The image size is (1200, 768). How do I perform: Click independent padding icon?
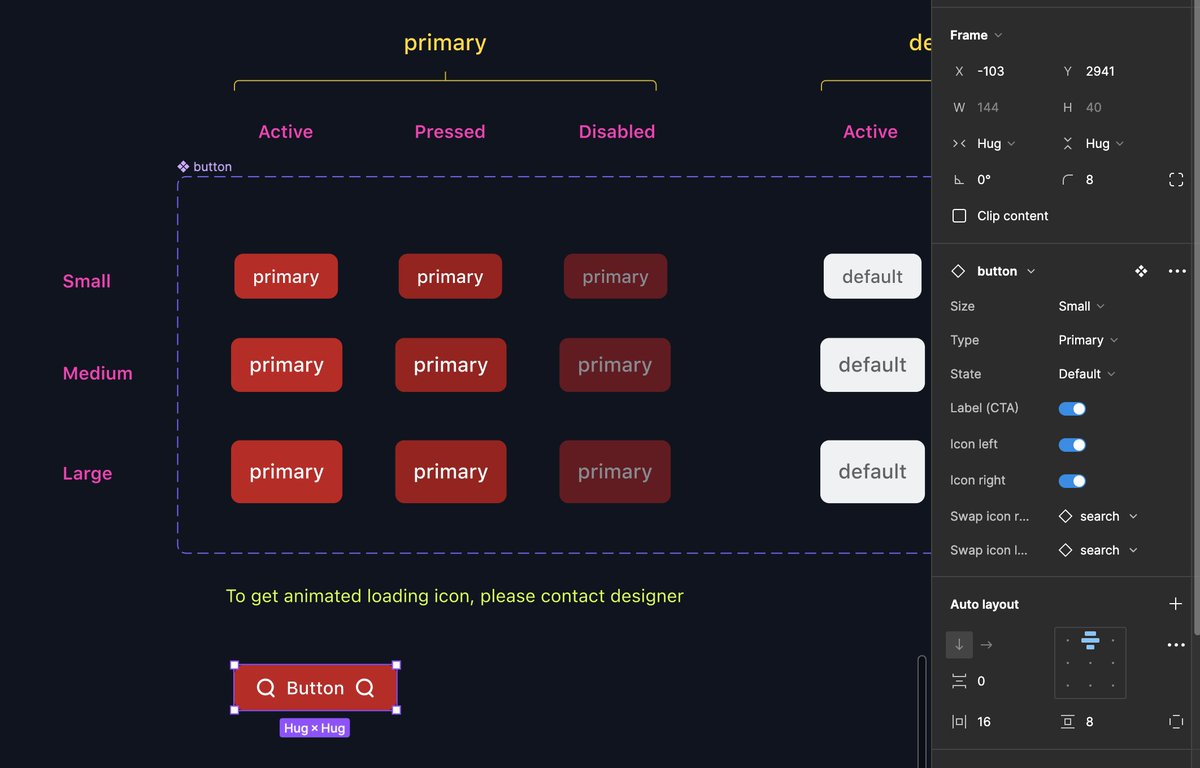coord(1176,722)
